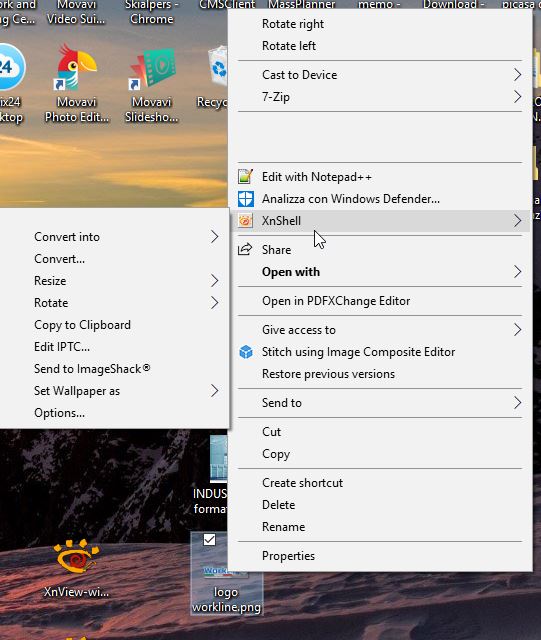Select the logo workline.png file thumbnail
This screenshot has width=541, height=640.
225,571
